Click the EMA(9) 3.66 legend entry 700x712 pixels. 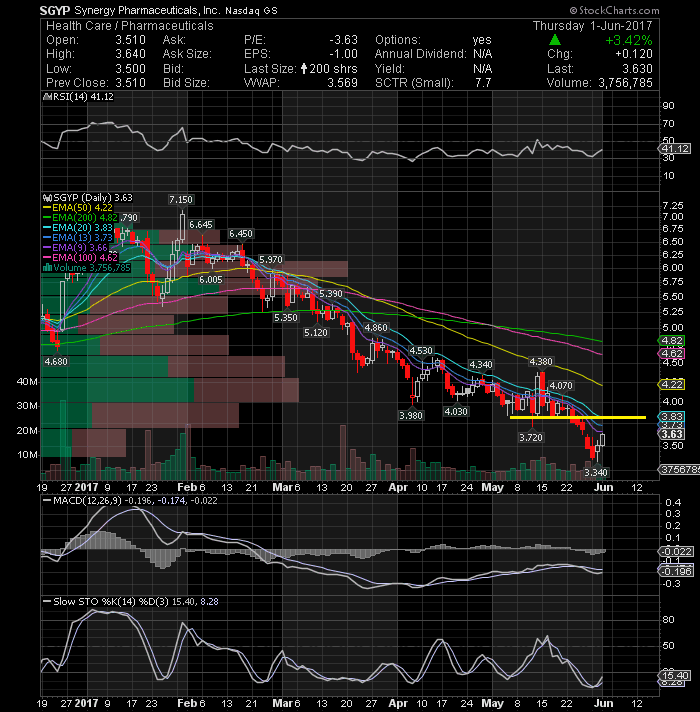tap(75, 248)
